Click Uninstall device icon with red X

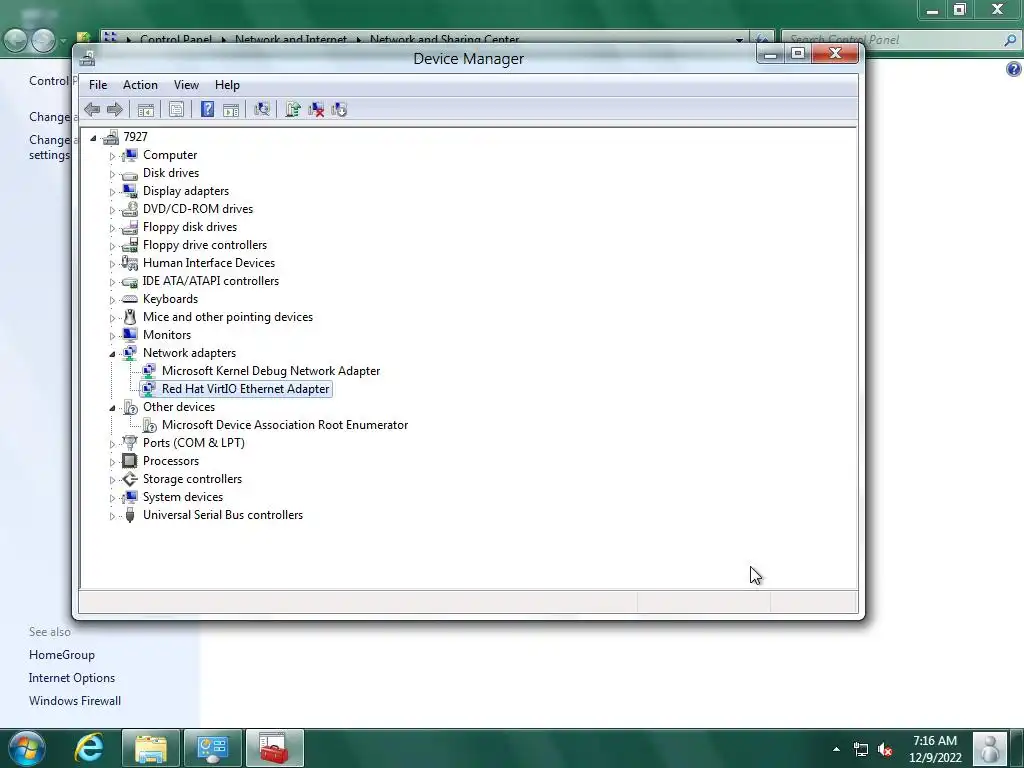[x=316, y=110]
